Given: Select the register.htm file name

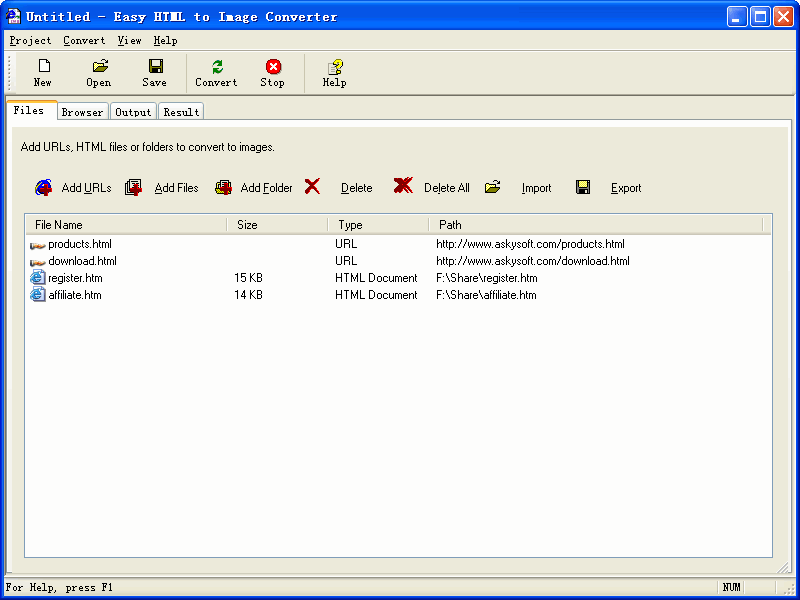Looking at the screenshot, I should click(x=75, y=278).
